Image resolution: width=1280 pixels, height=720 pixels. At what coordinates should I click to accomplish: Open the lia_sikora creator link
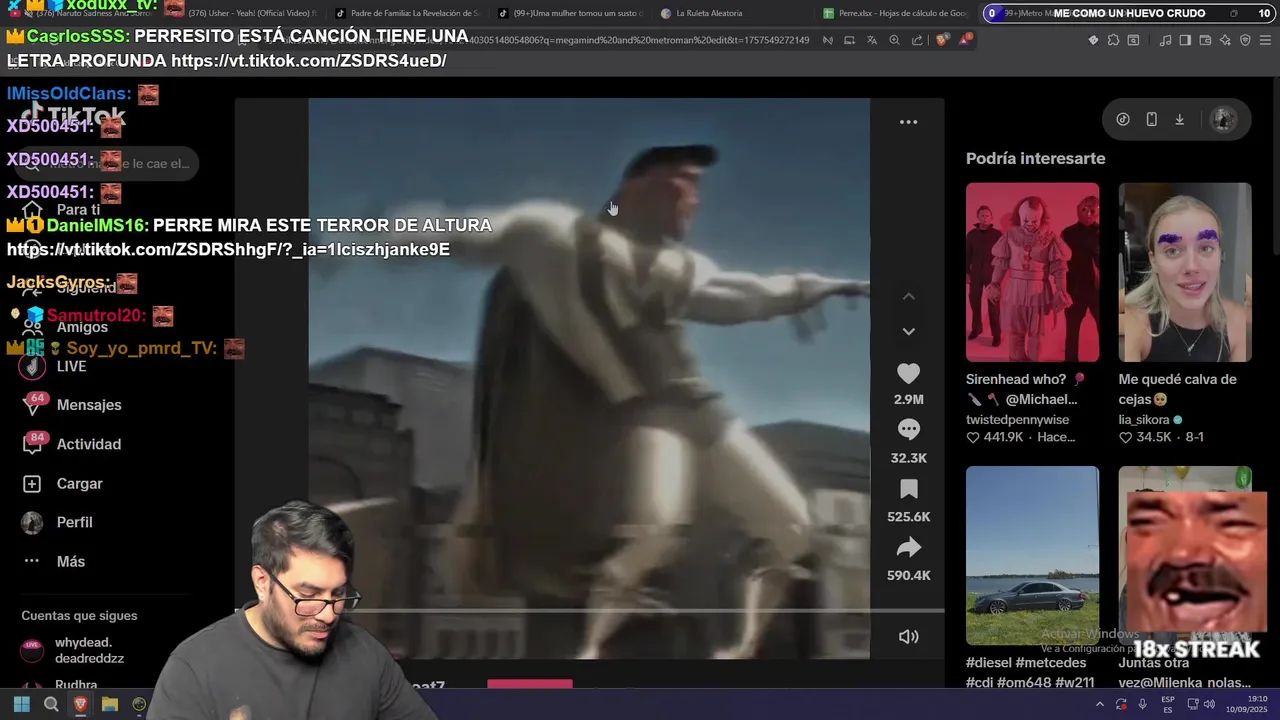point(1145,420)
